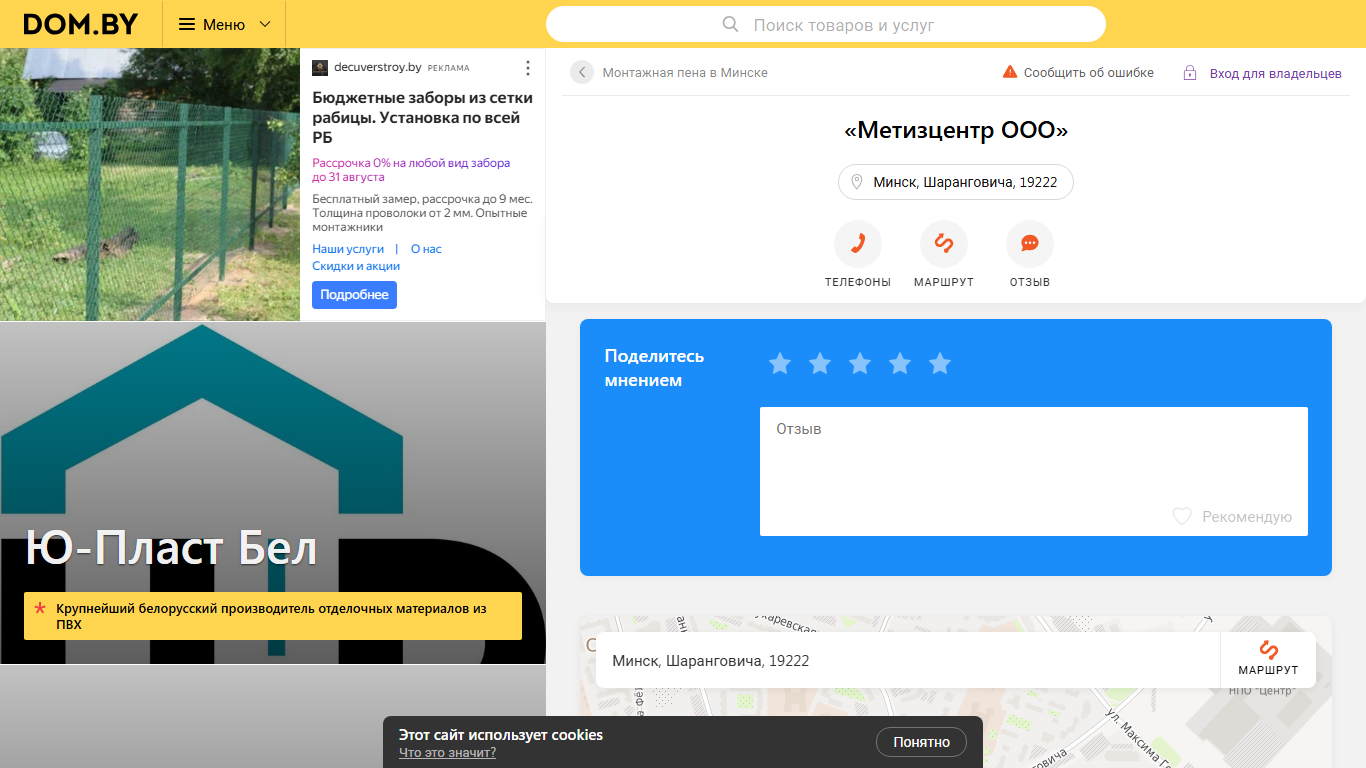Viewport: 1366px width, 768px height.
Task: Click the decuverstroy.by advertiser favicon
Action: pyautogui.click(x=320, y=68)
